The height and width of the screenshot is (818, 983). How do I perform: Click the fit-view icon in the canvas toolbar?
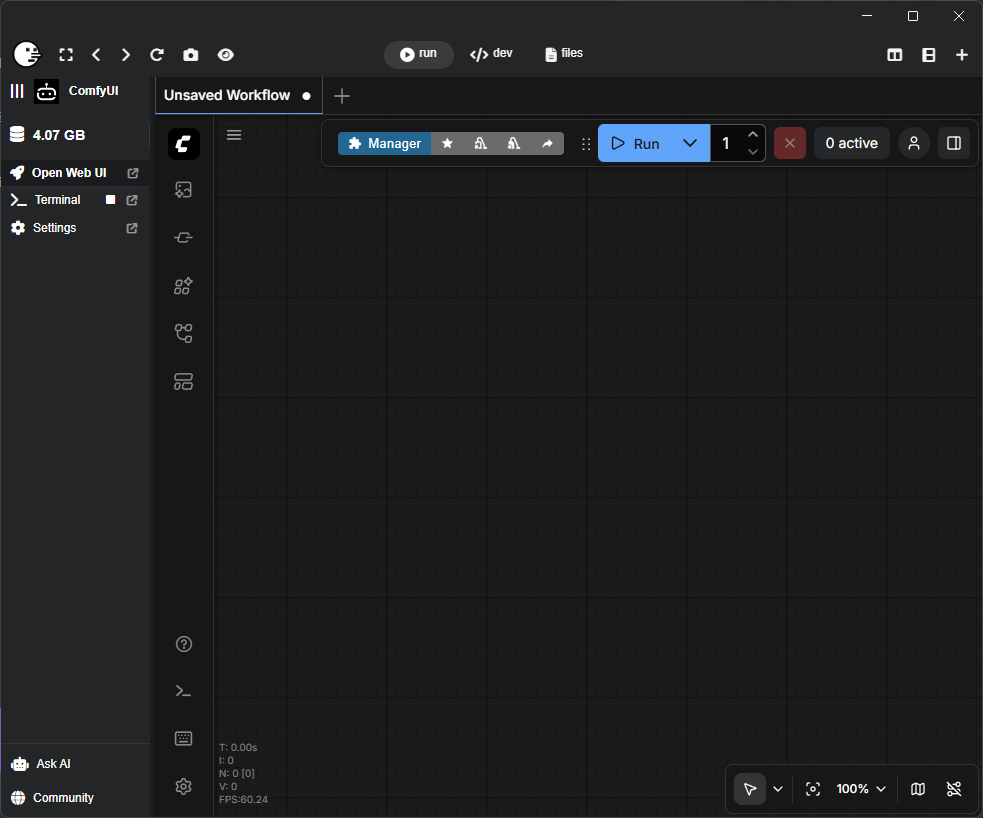(812, 789)
